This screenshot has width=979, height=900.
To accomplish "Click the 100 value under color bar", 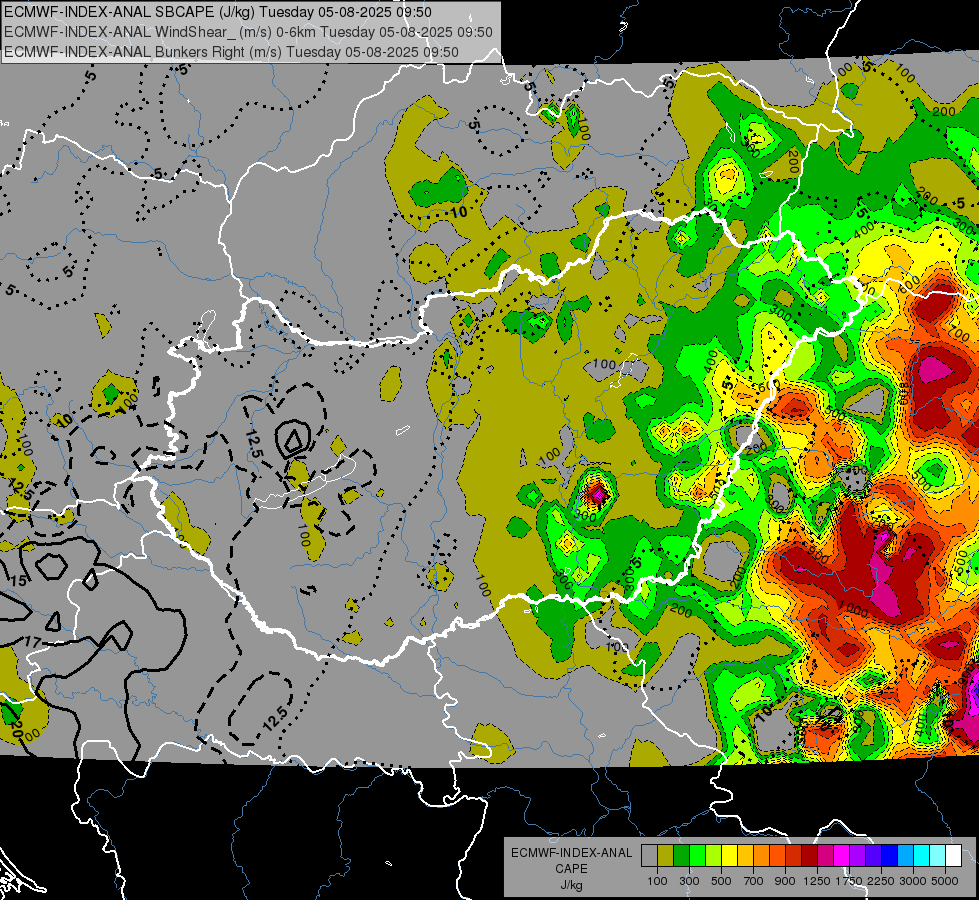I will pos(657,881).
